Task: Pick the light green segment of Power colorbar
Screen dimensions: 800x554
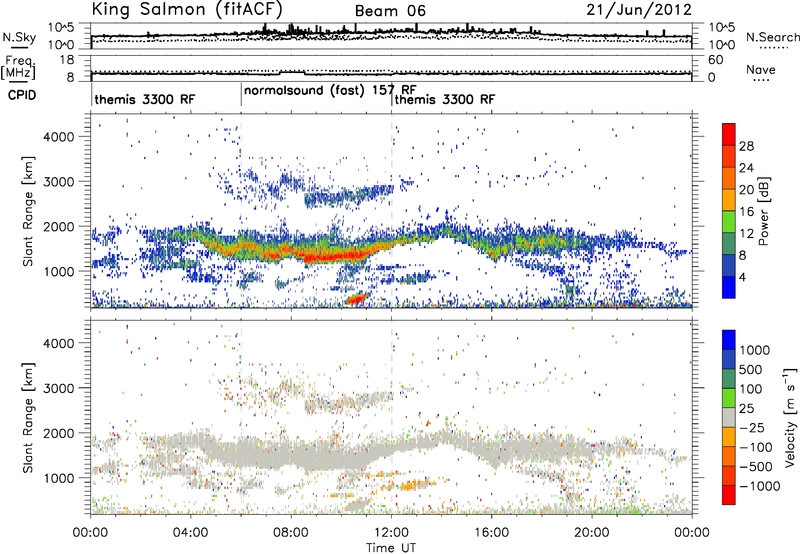Action: point(729,222)
